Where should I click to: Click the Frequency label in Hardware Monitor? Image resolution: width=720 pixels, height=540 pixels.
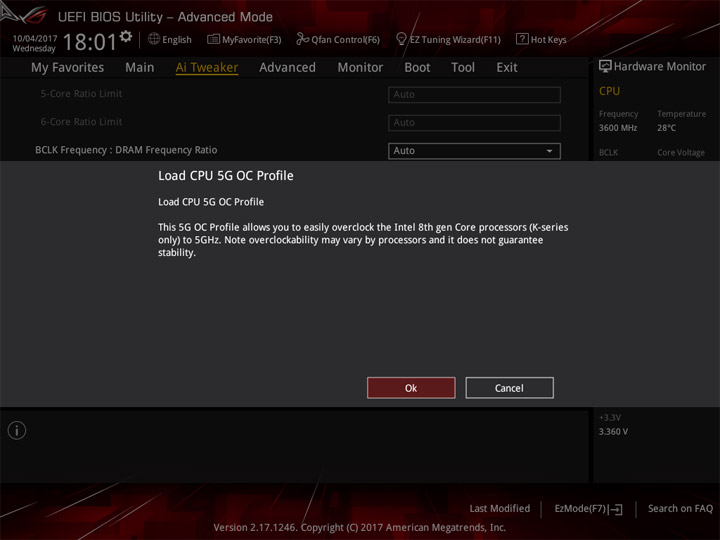tap(618, 113)
